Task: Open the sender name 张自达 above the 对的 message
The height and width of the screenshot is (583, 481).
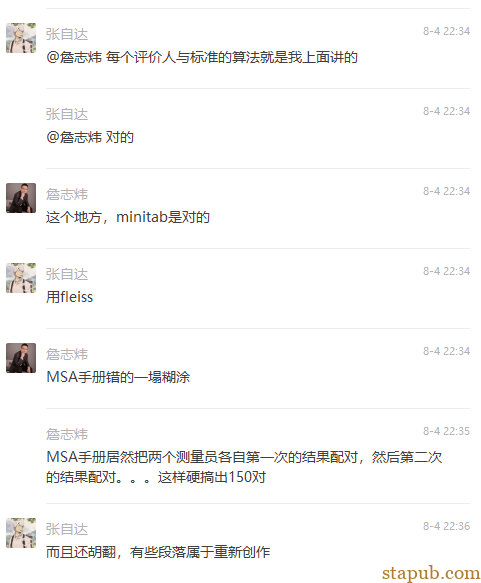Action: tap(67, 114)
